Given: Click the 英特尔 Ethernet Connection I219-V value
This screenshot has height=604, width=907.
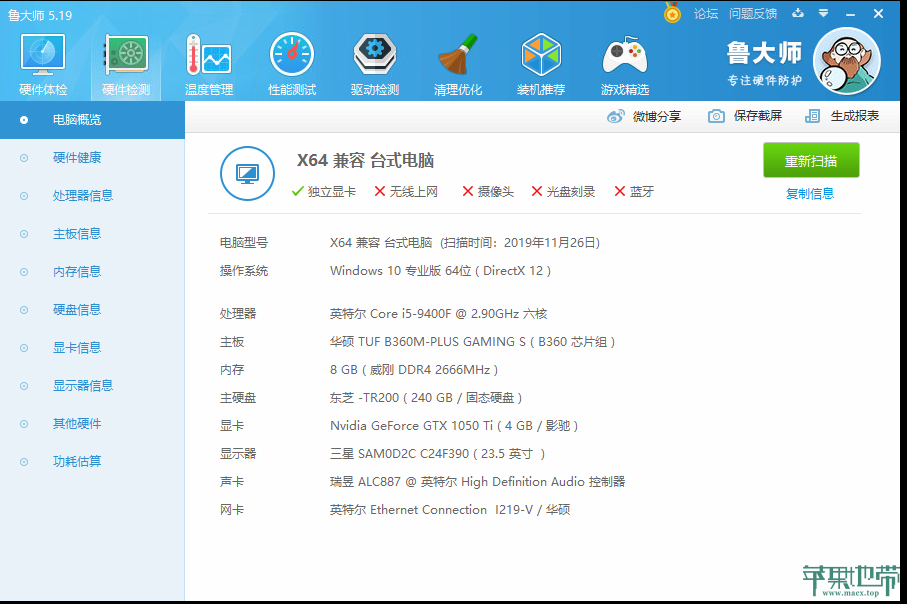Looking at the screenshot, I should 450,510.
